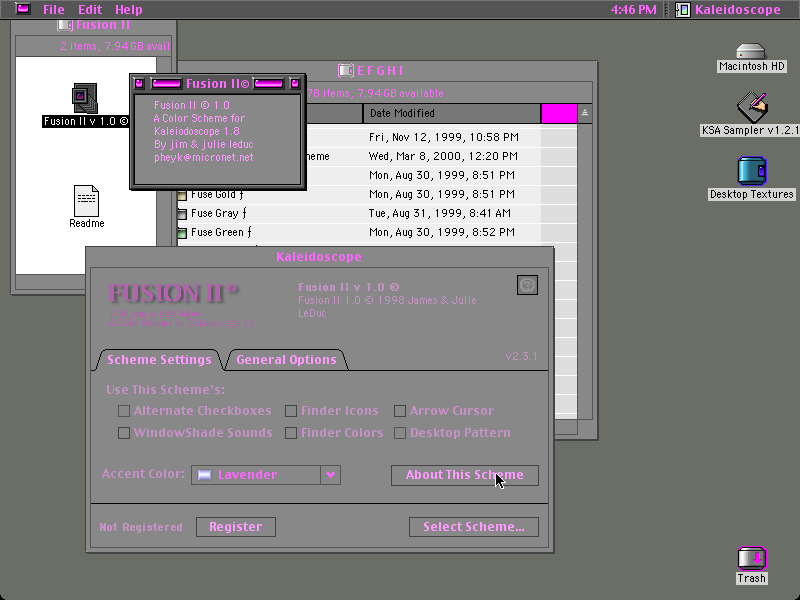The width and height of the screenshot is (800, 600).
Task: Sort by the Date Modified column header
Action: pyautogui.click(x=452, y=113)
